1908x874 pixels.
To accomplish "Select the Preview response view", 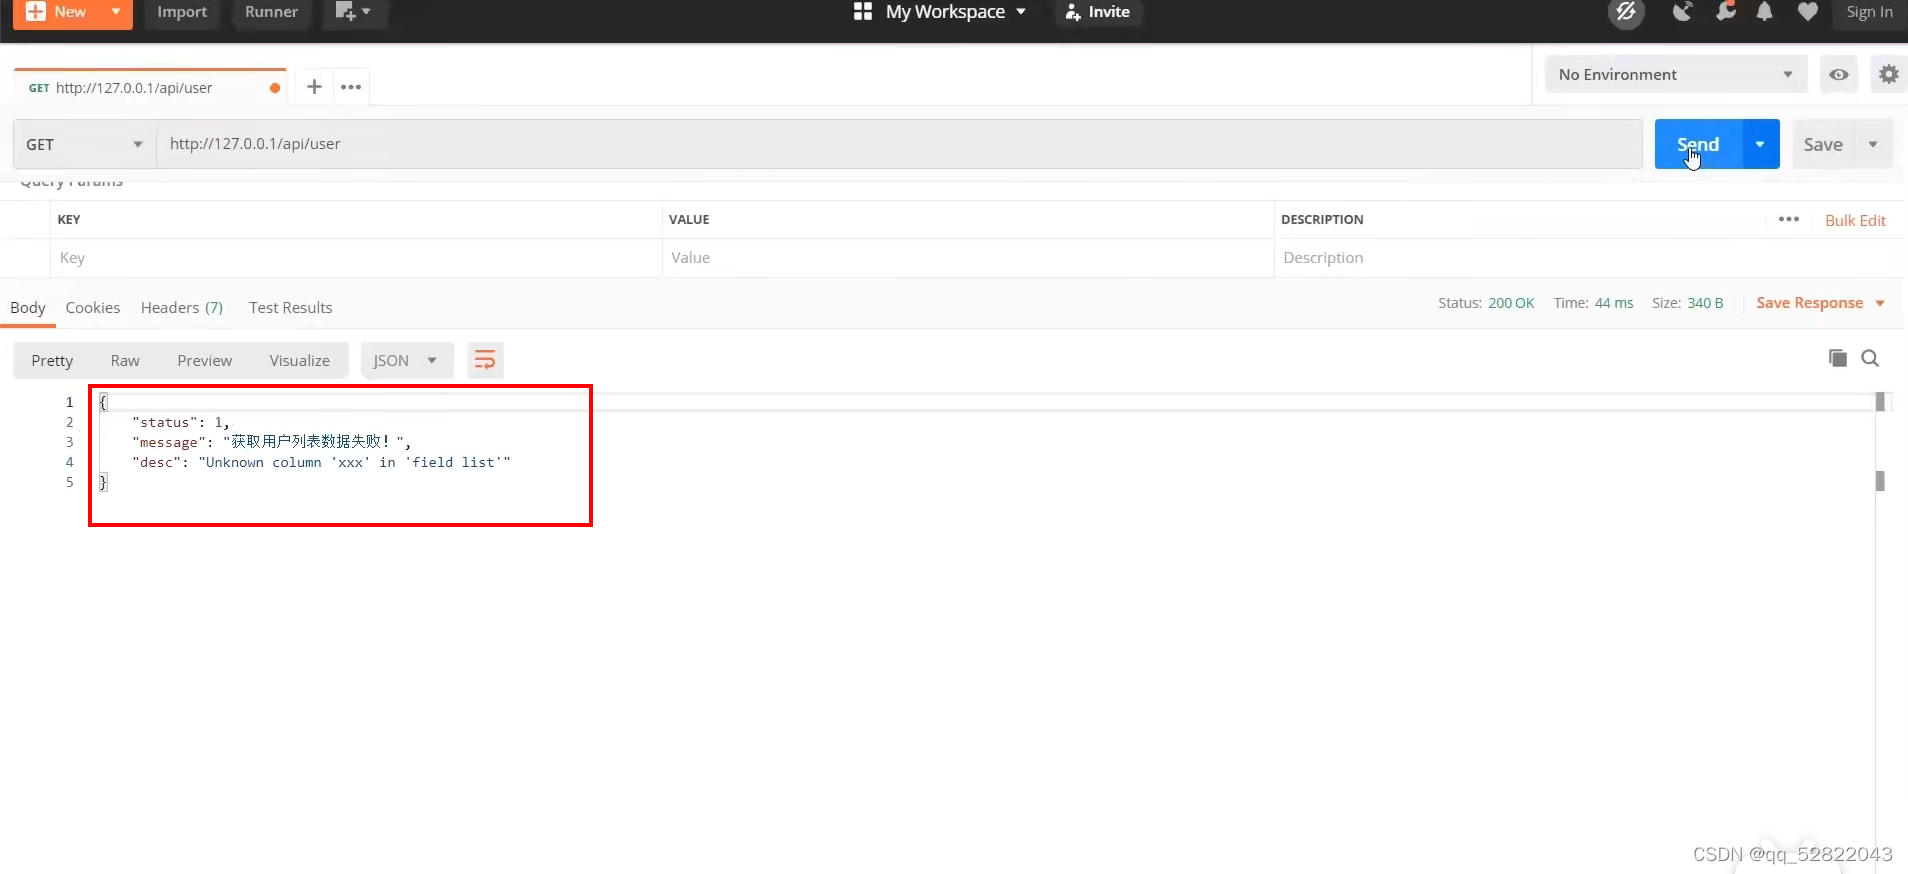I will (x=205, y=361).
